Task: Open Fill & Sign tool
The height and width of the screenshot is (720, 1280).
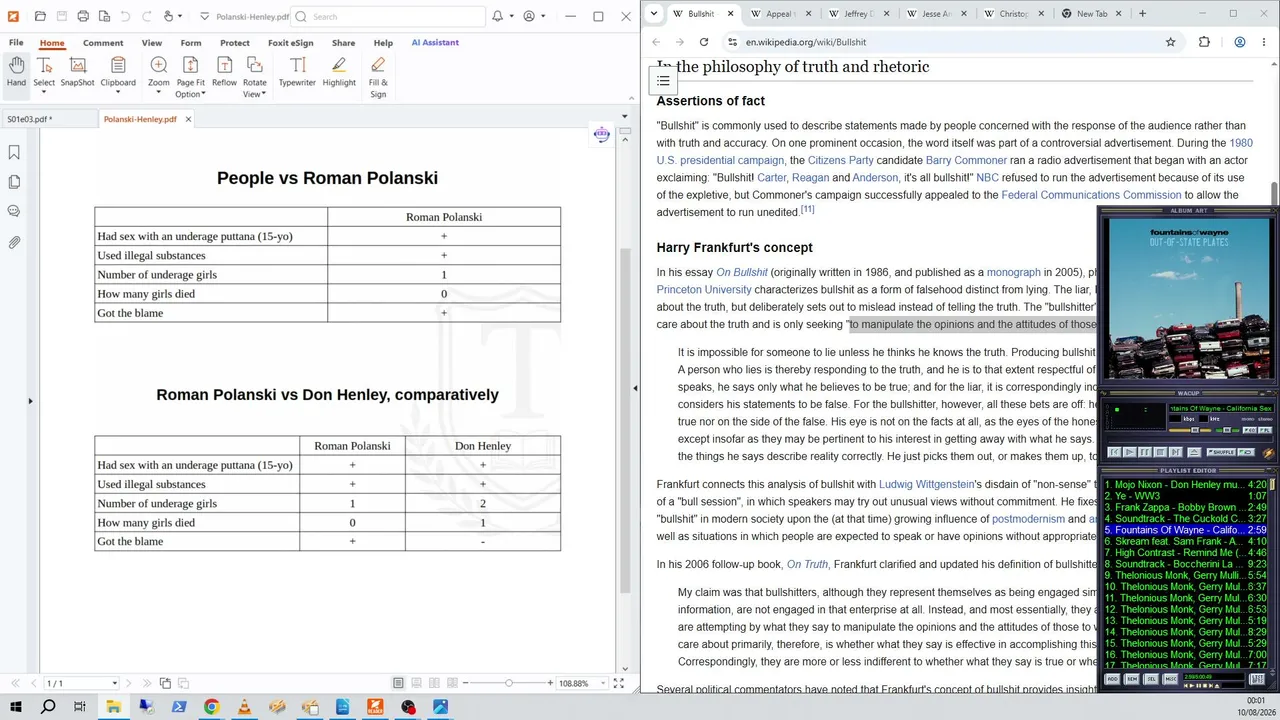Action: 378,76
